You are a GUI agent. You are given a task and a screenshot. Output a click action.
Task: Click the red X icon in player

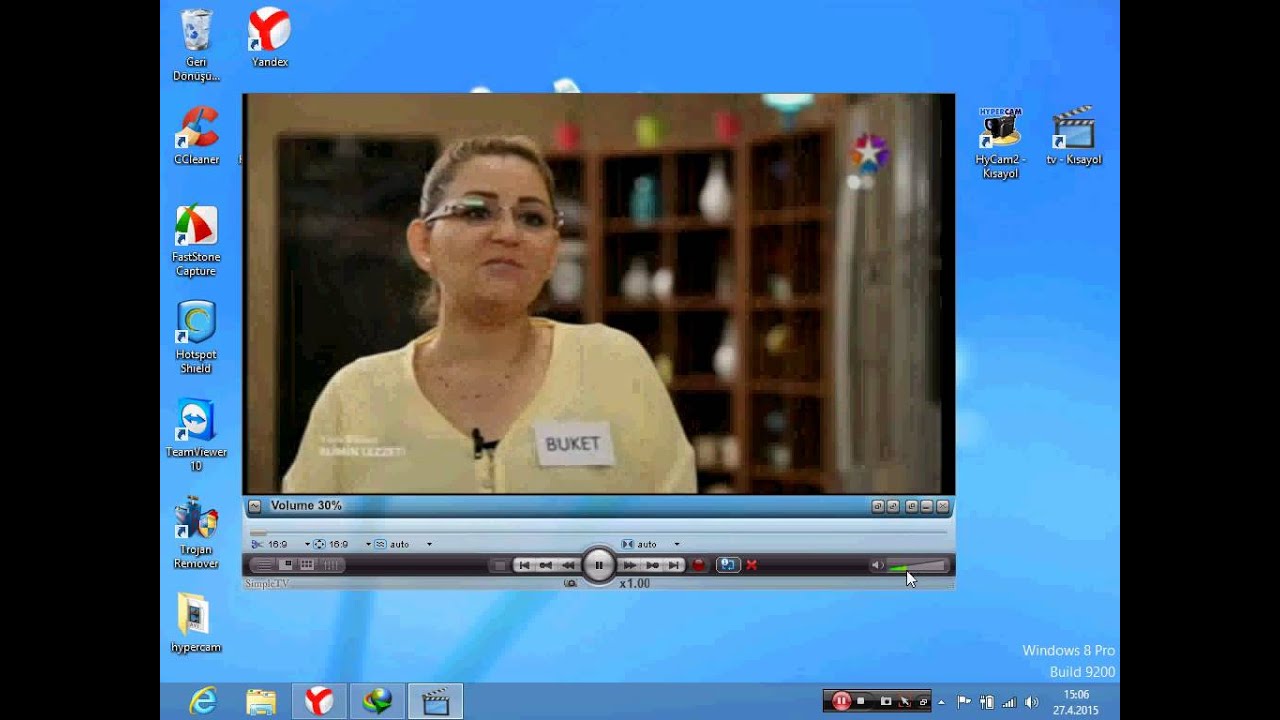click(x=752, y=565)
